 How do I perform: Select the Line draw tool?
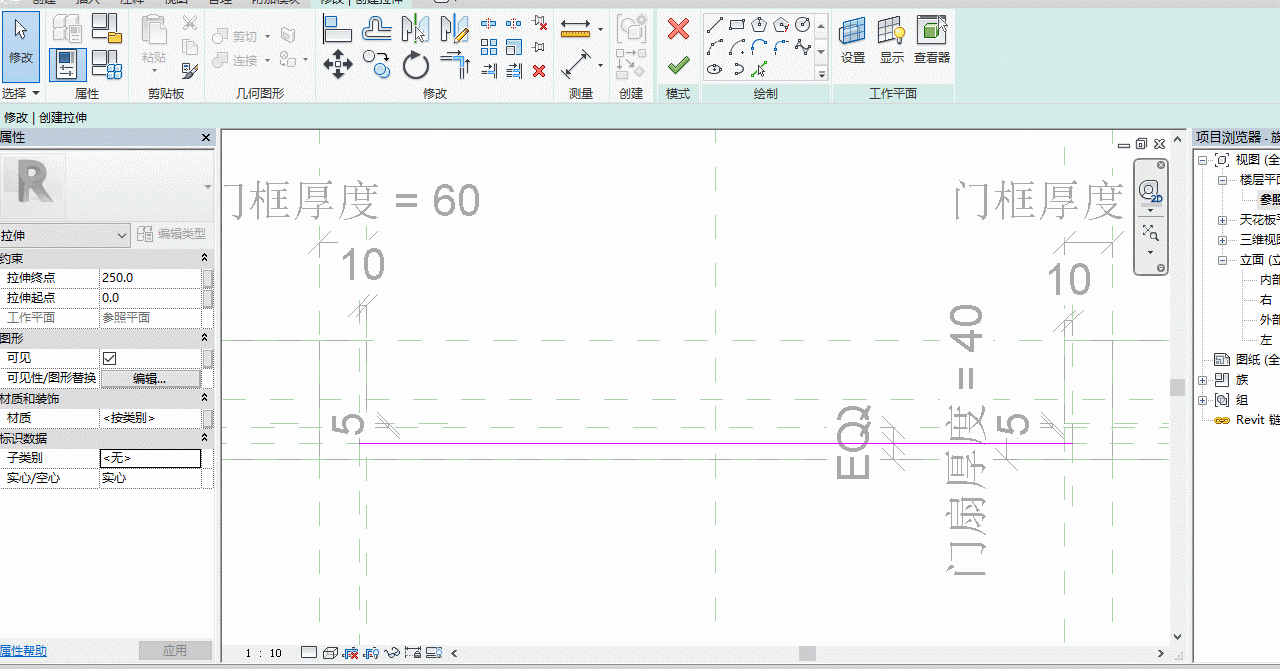715,24
